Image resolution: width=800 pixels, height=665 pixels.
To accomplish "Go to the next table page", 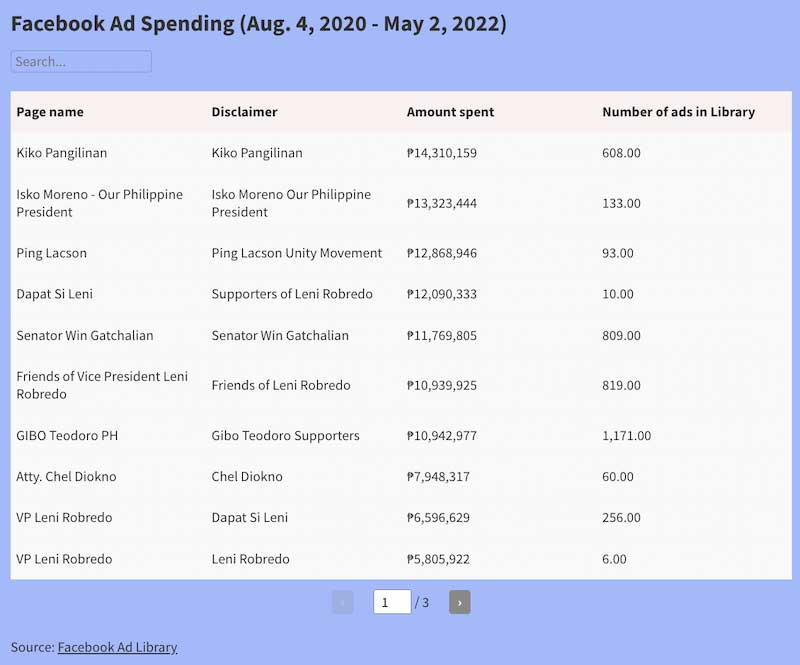I will point(459,602).
